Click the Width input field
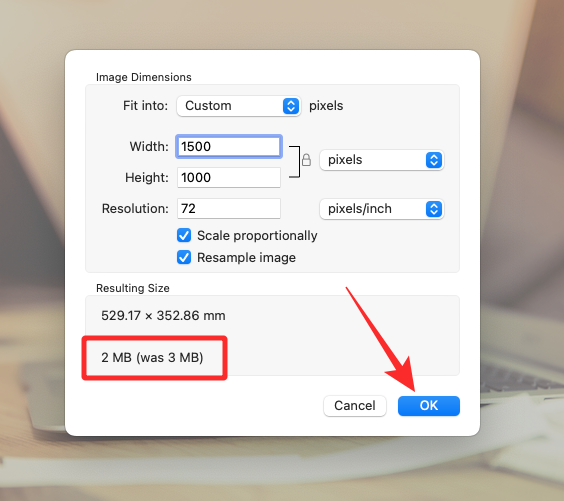The height and width of the screenshot is (501, 564). 229,146
